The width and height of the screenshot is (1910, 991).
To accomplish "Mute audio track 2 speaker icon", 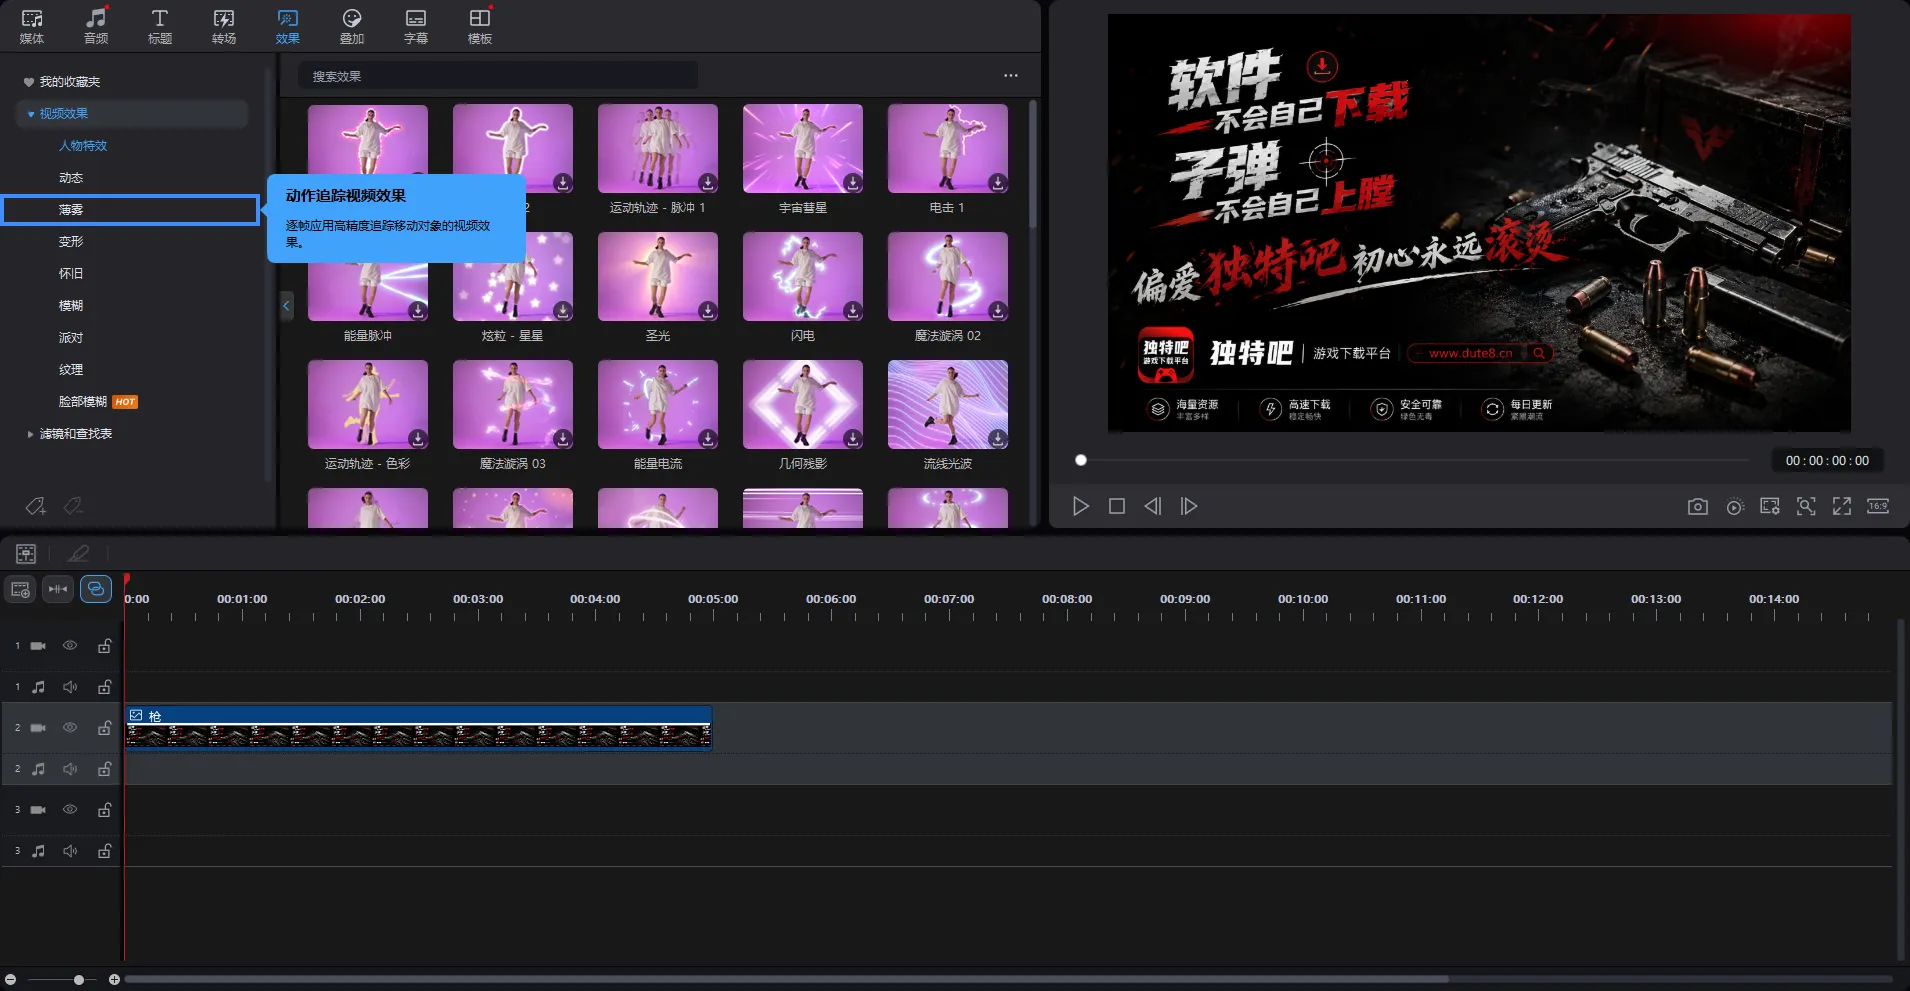I will (70, 769).
